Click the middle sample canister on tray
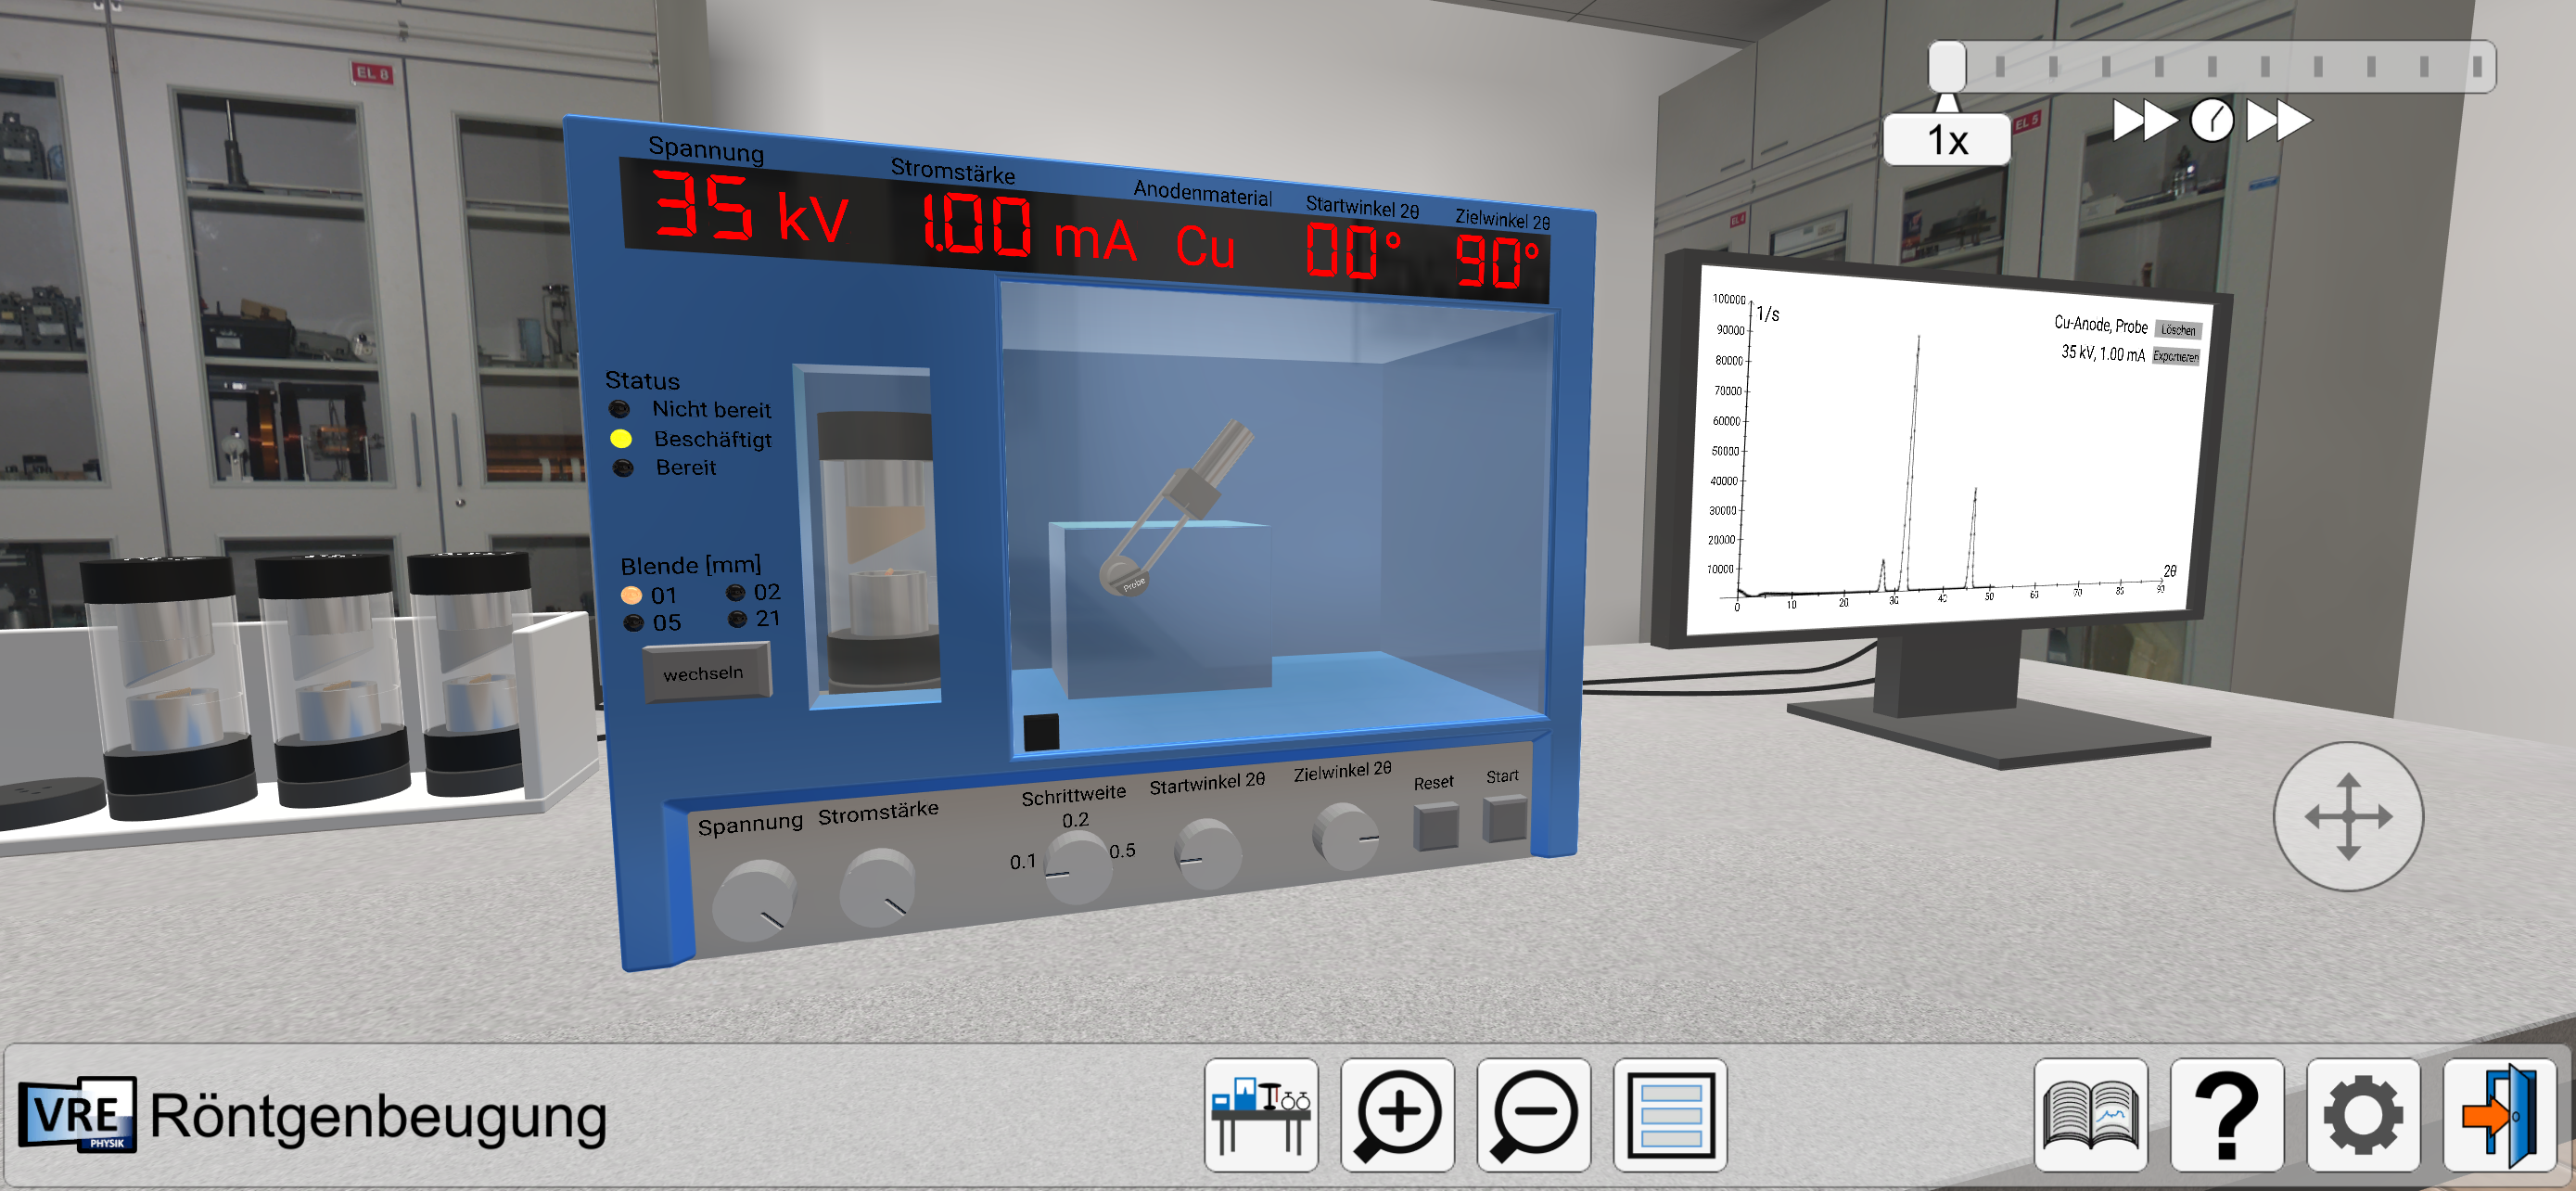The width and height of the screenshot is (2576, 1191). click(335, 680)
